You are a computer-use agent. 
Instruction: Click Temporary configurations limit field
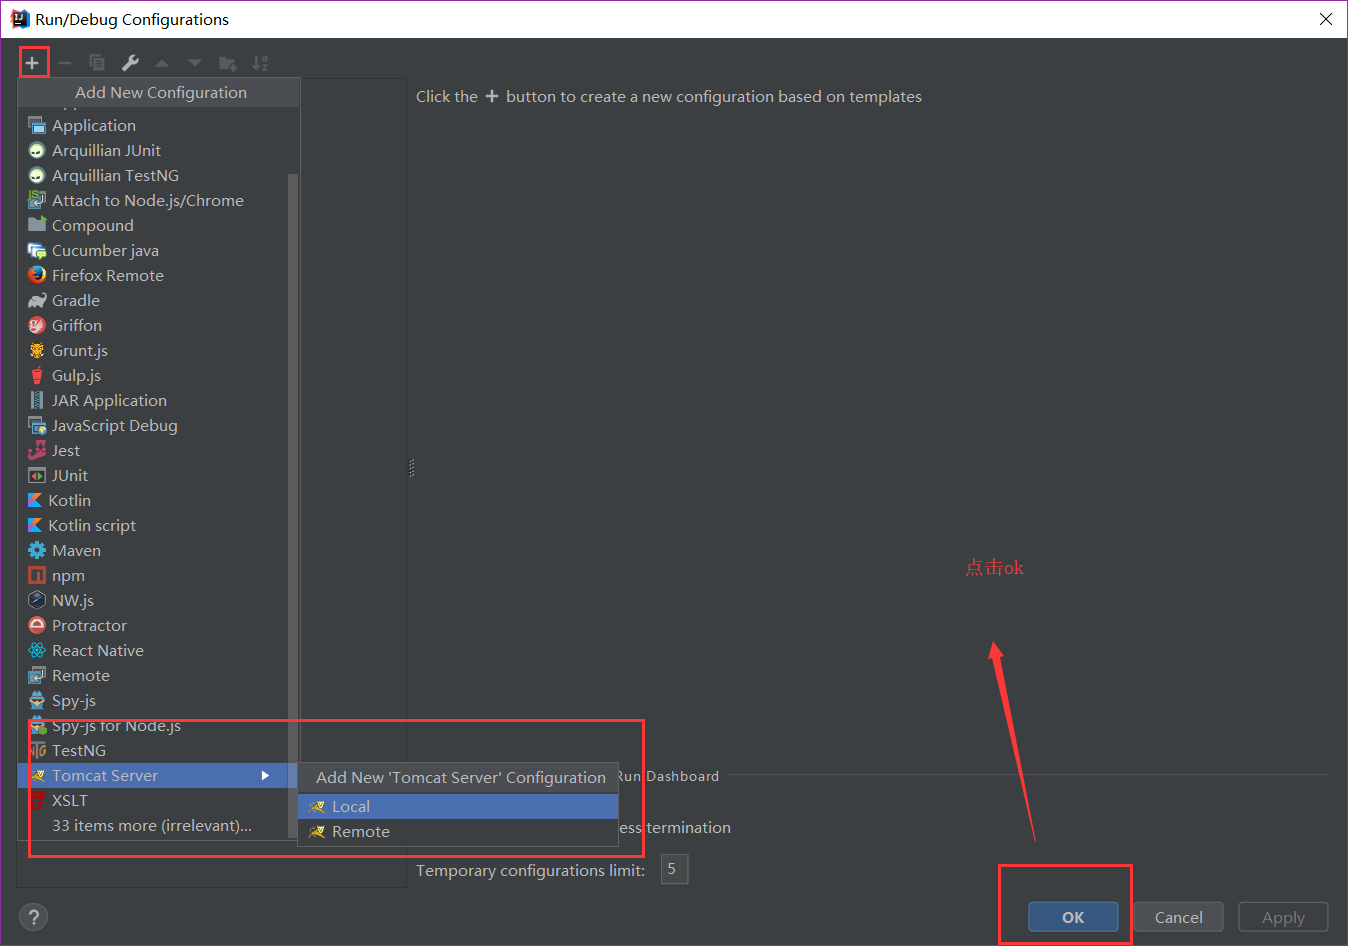point(674,869)
